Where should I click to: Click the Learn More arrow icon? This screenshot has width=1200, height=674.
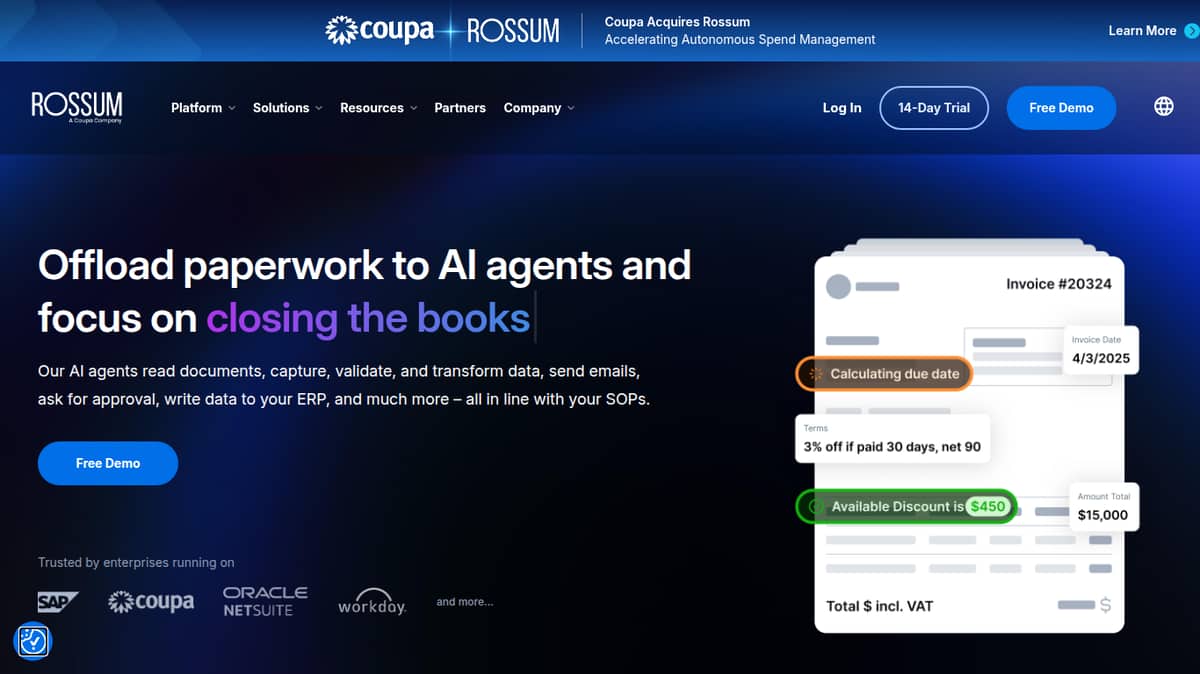(x=1191, y=31)
